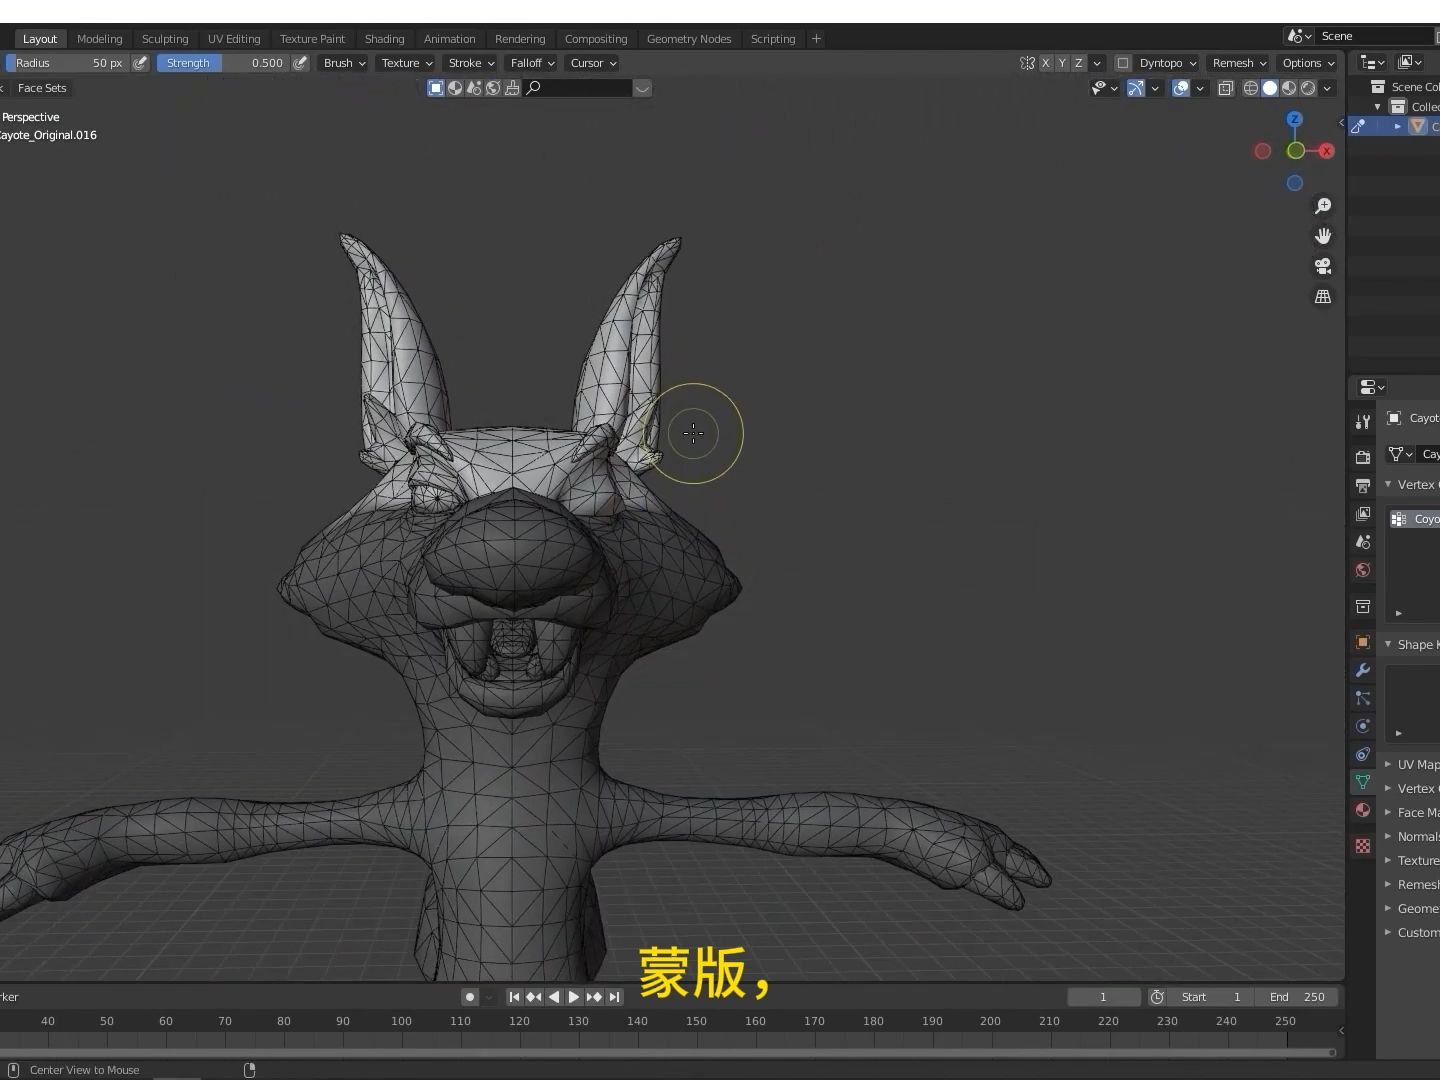Click the red X axis gizmo handle
This screenshot has height=1080, width=1440.
(1326, 151)
